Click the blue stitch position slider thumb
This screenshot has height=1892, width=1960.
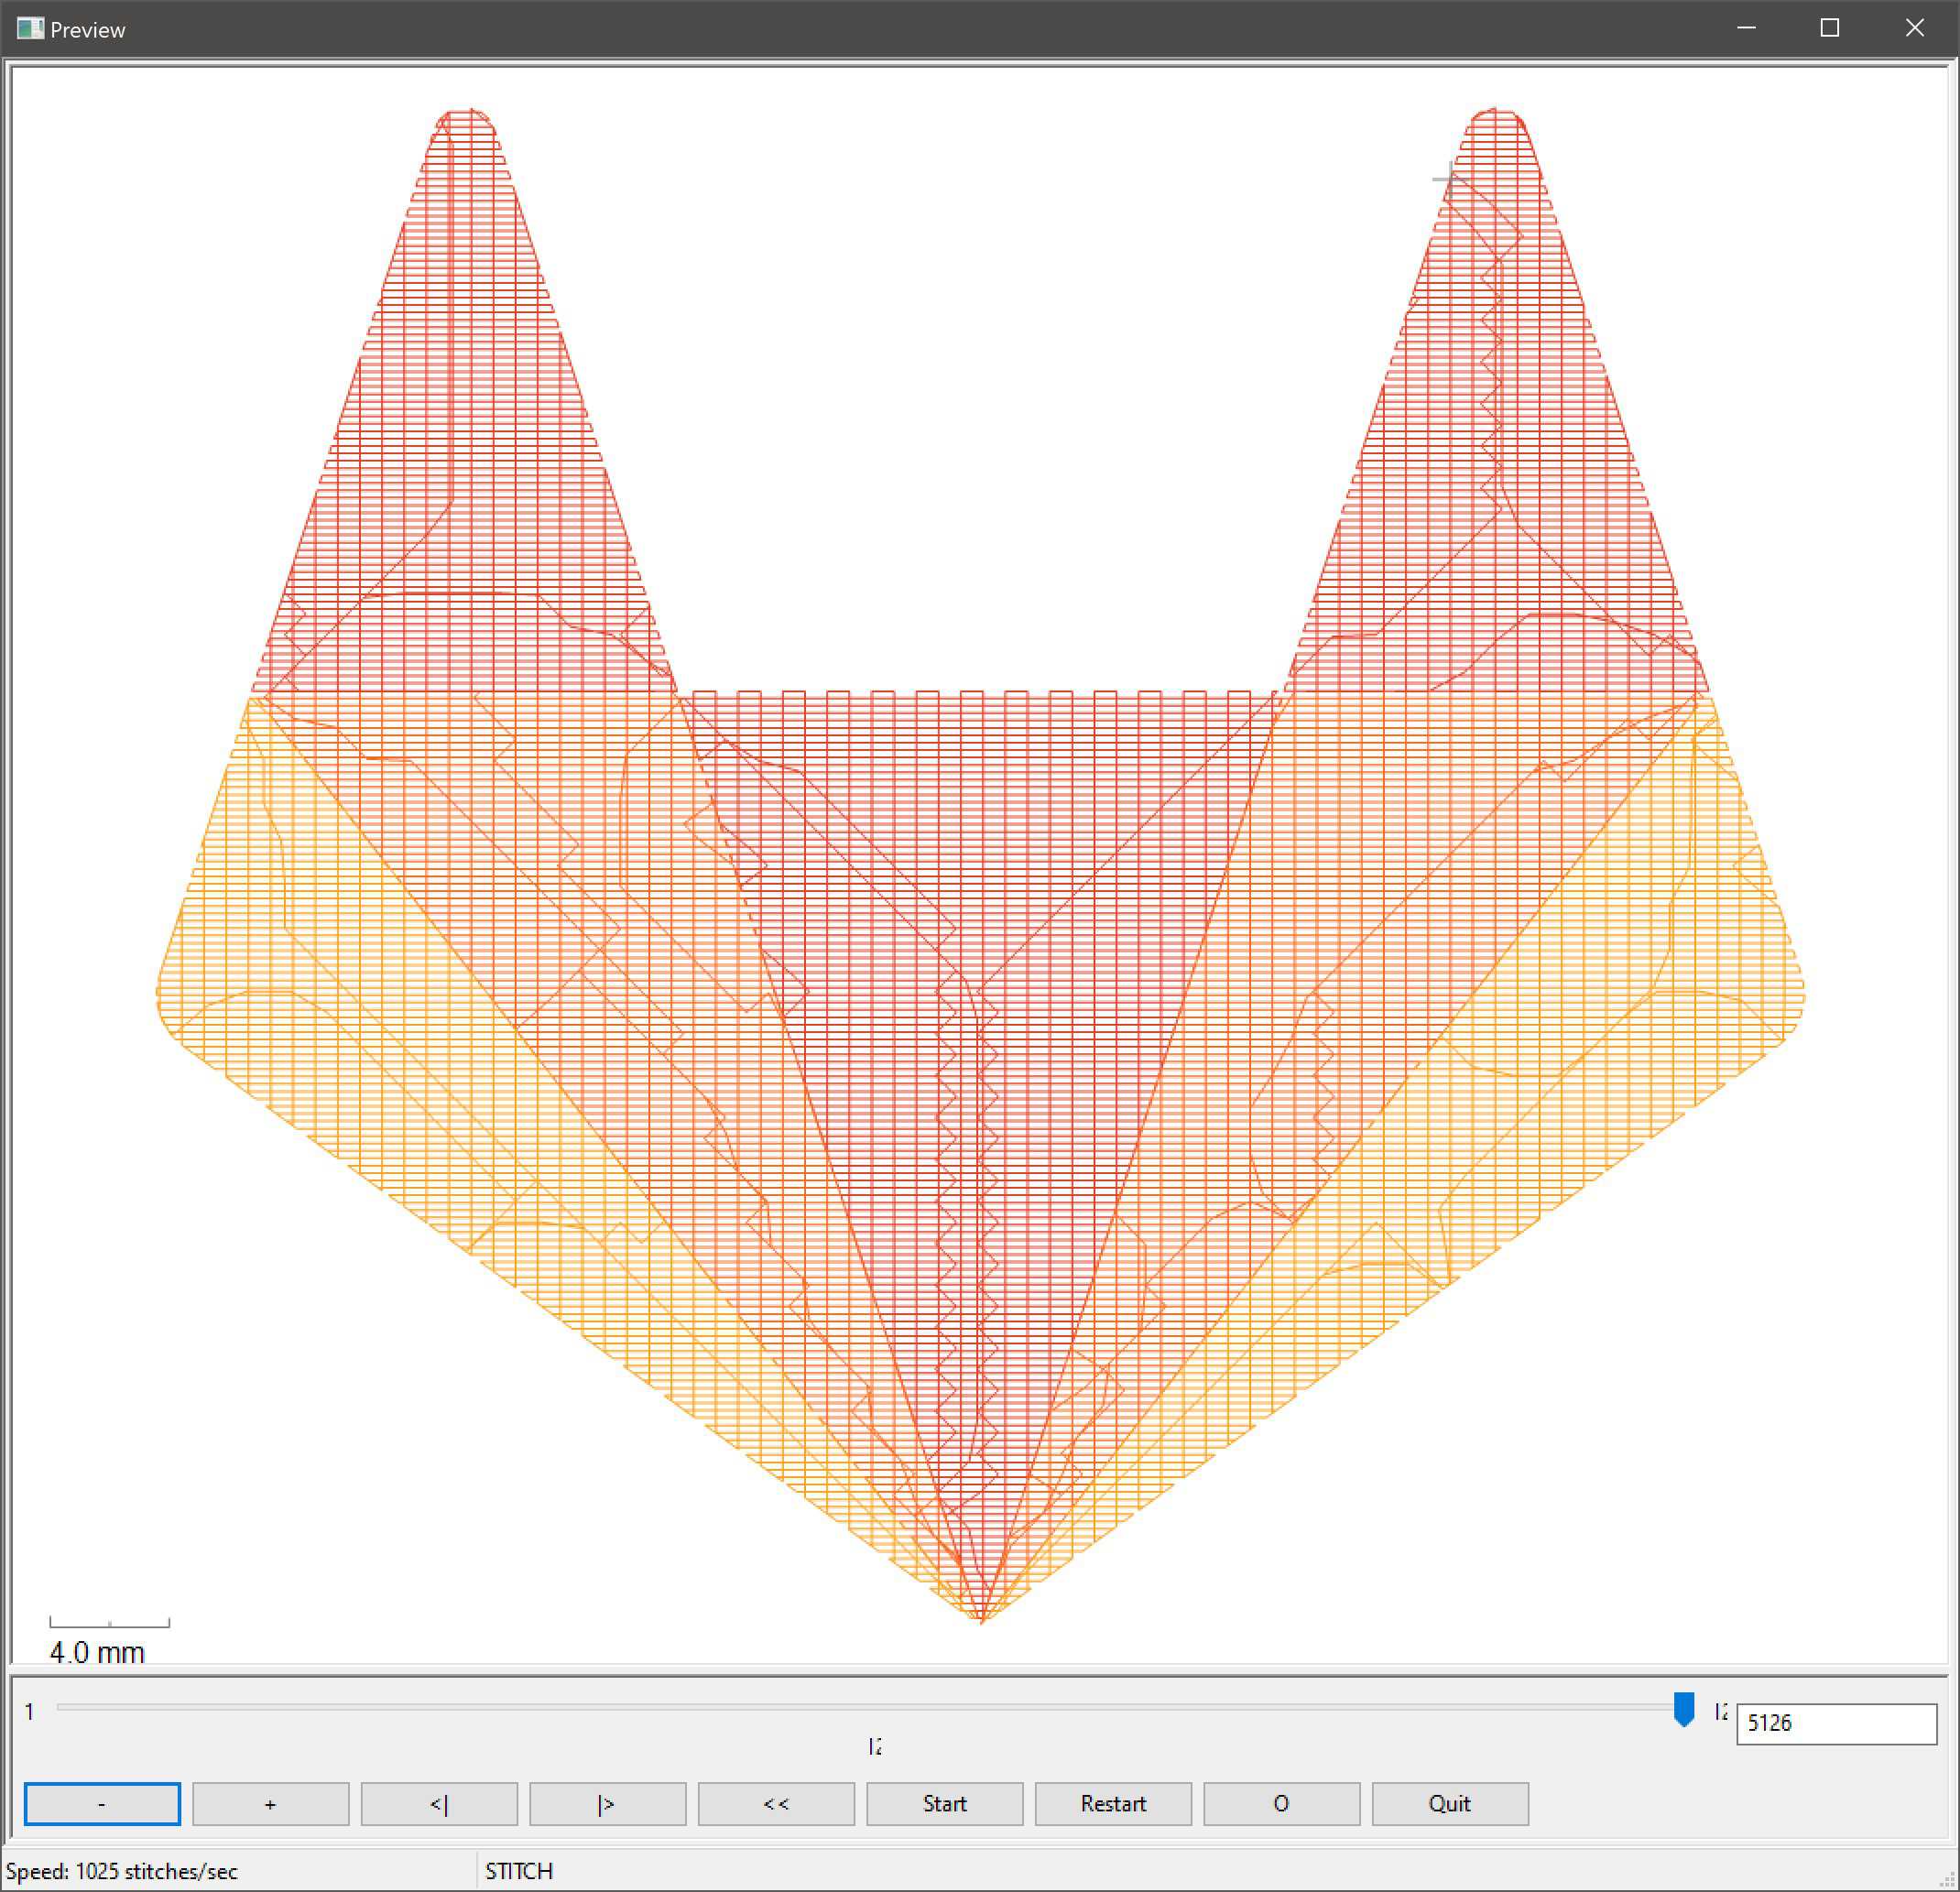[x=1684, y=1709]
